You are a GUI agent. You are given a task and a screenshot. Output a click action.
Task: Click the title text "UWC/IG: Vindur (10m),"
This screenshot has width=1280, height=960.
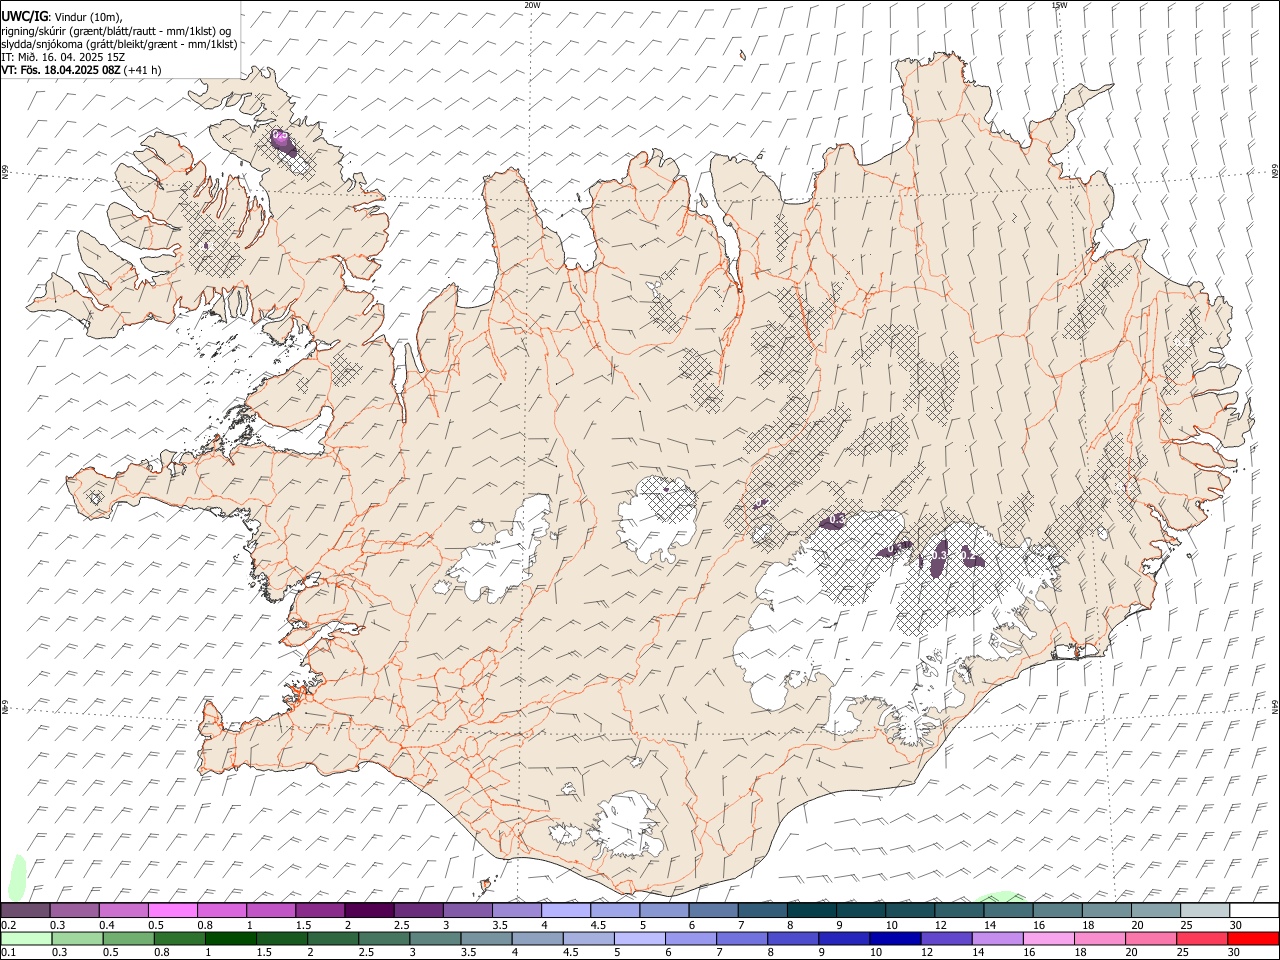click(62, 16)
